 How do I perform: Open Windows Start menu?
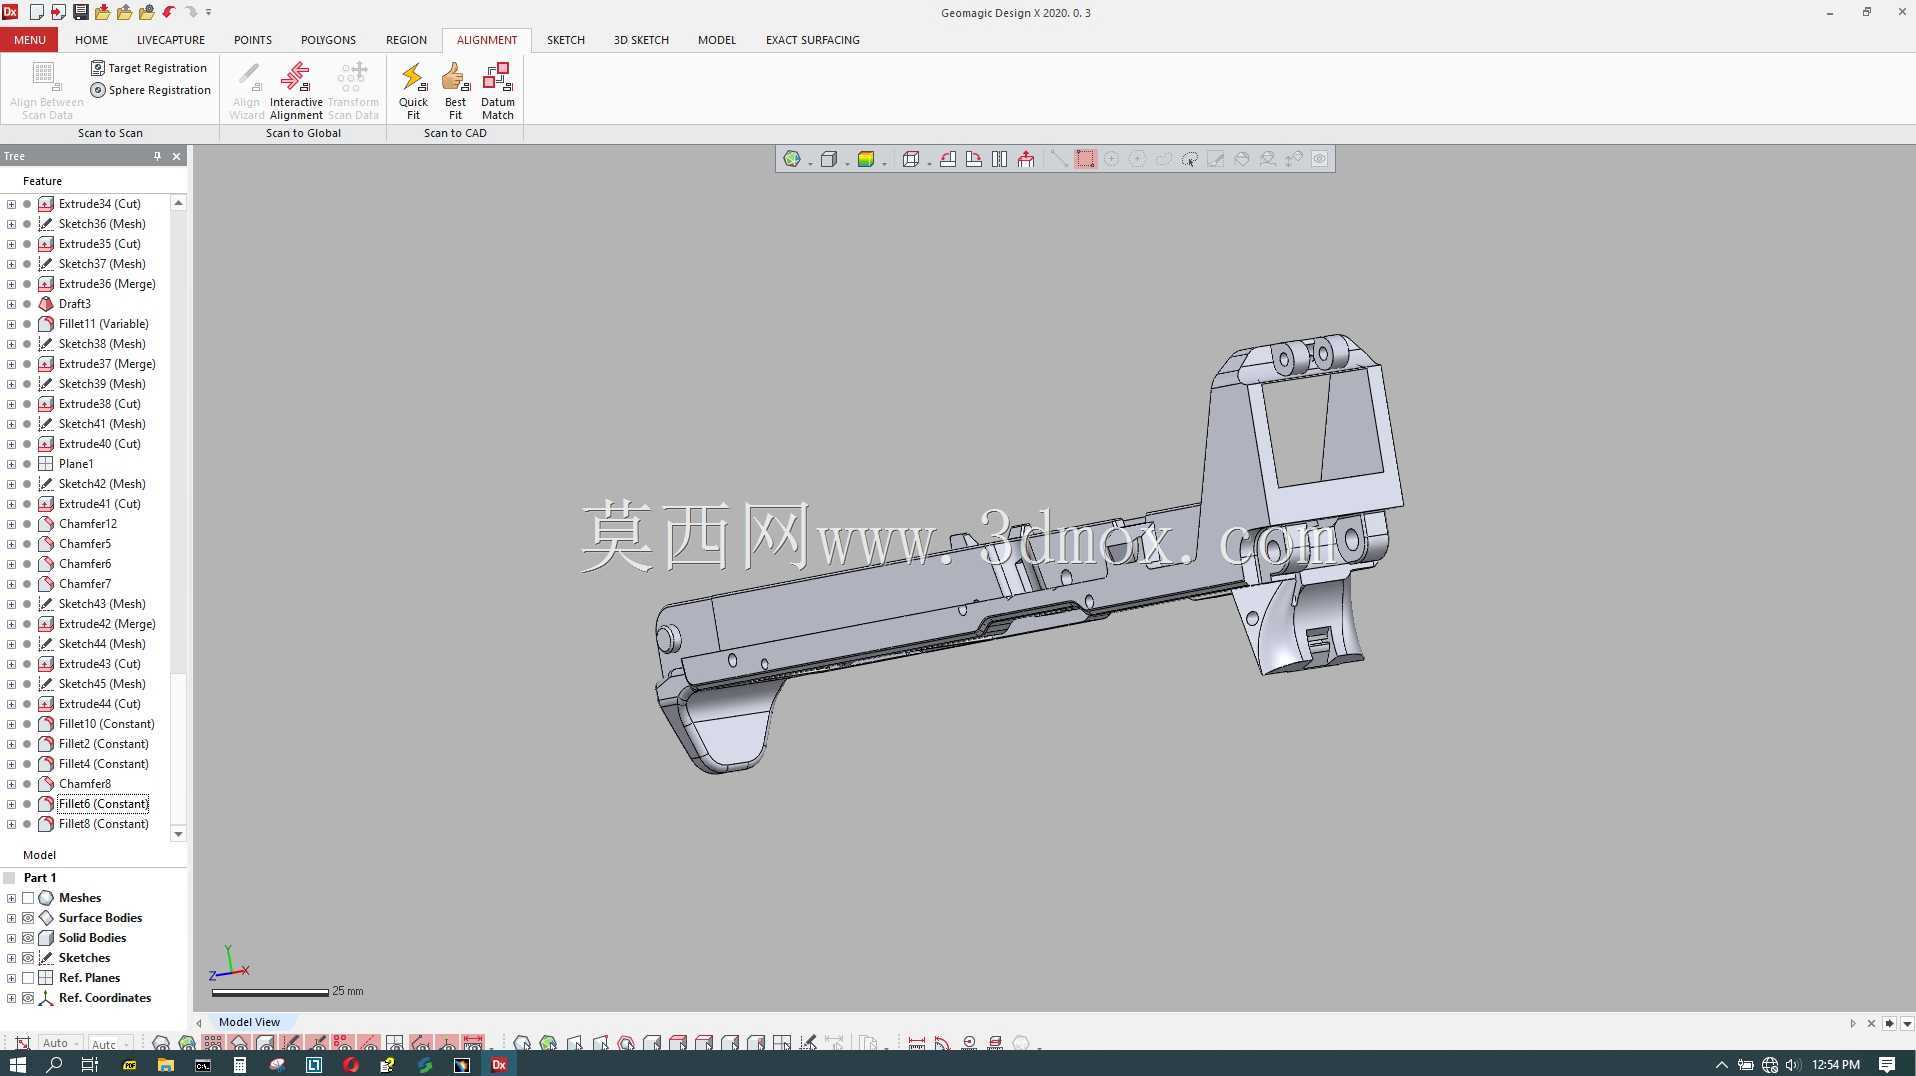click(17, 1064)
